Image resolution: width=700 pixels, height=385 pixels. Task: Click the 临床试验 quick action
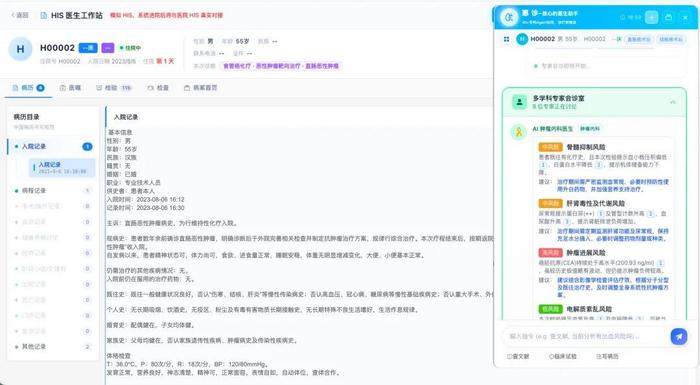tap(563, 356)
